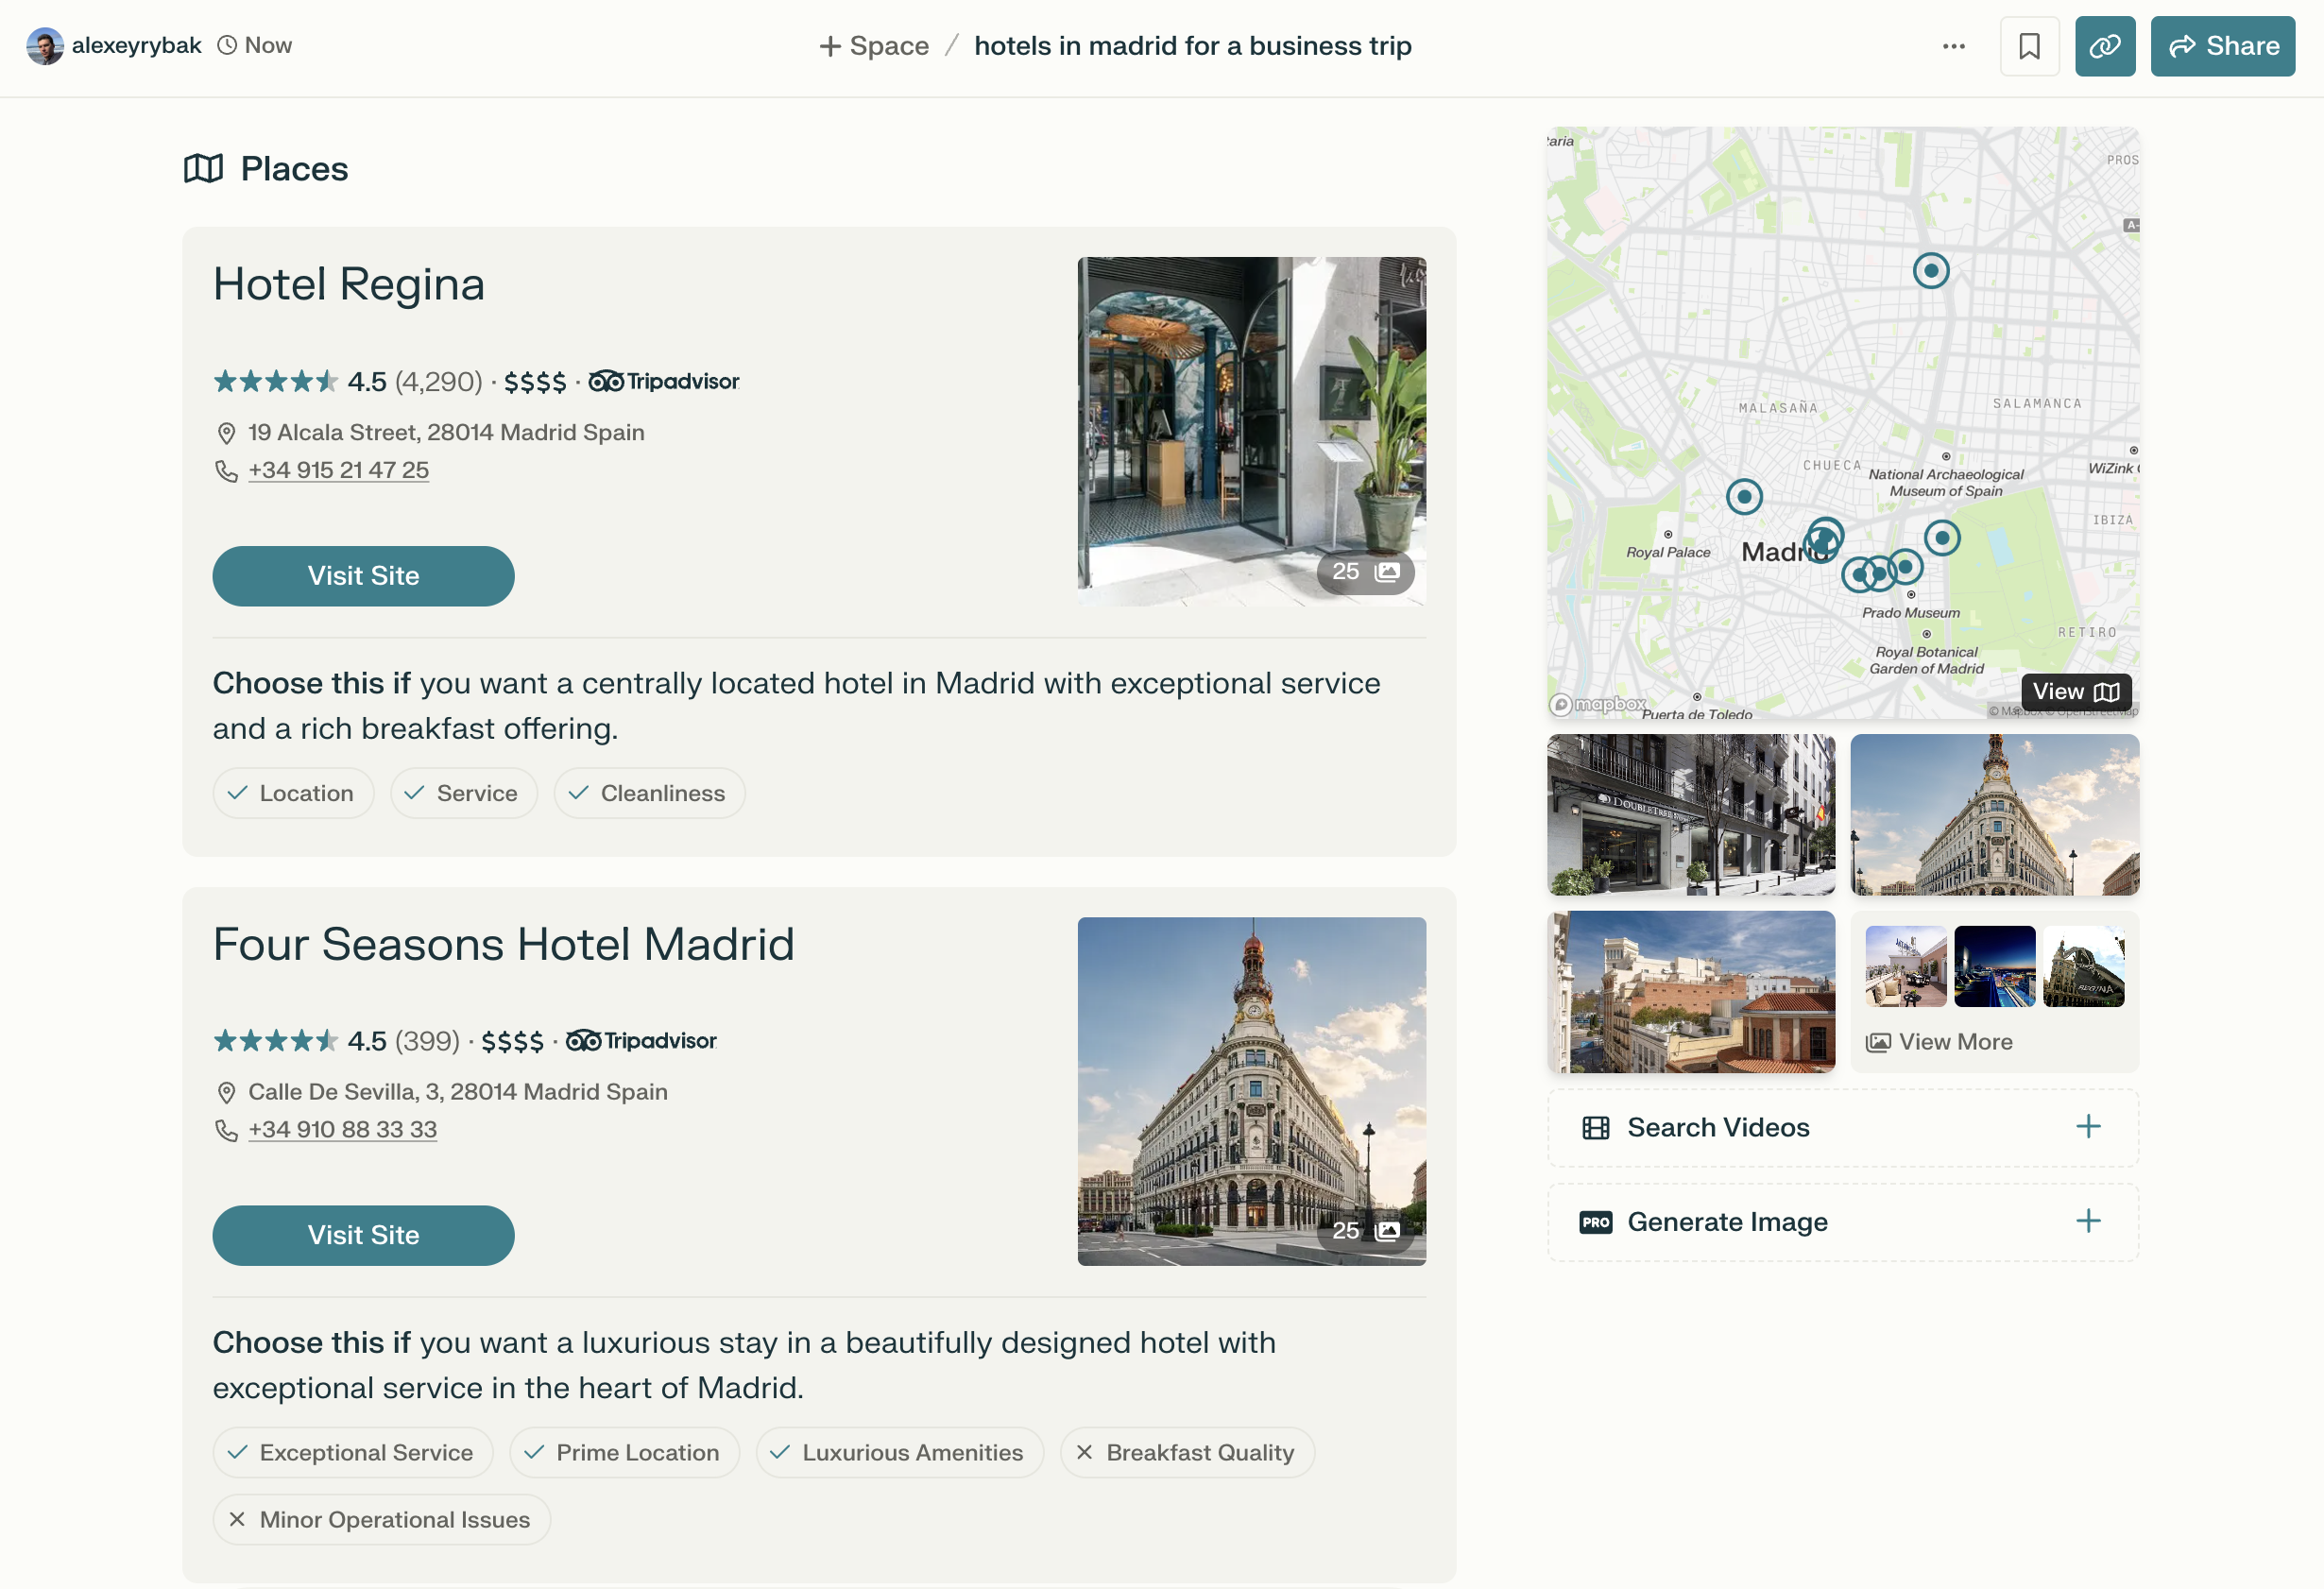2324x1589 pixels.
Task: Click the thread title hotels in madrid
Action: pyautogui.click(x=1193, y=46)
